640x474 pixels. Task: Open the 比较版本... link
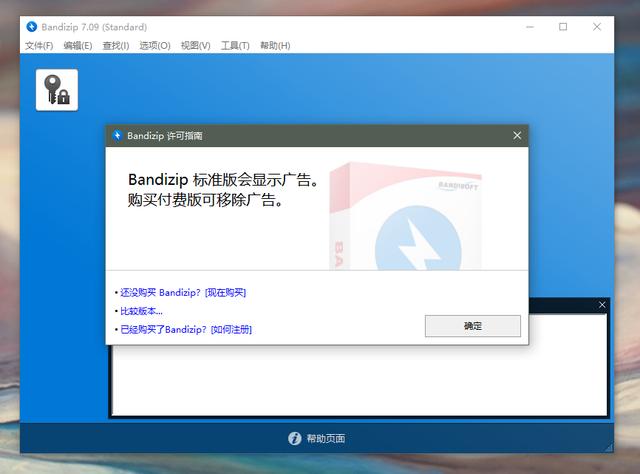(141, 311)
